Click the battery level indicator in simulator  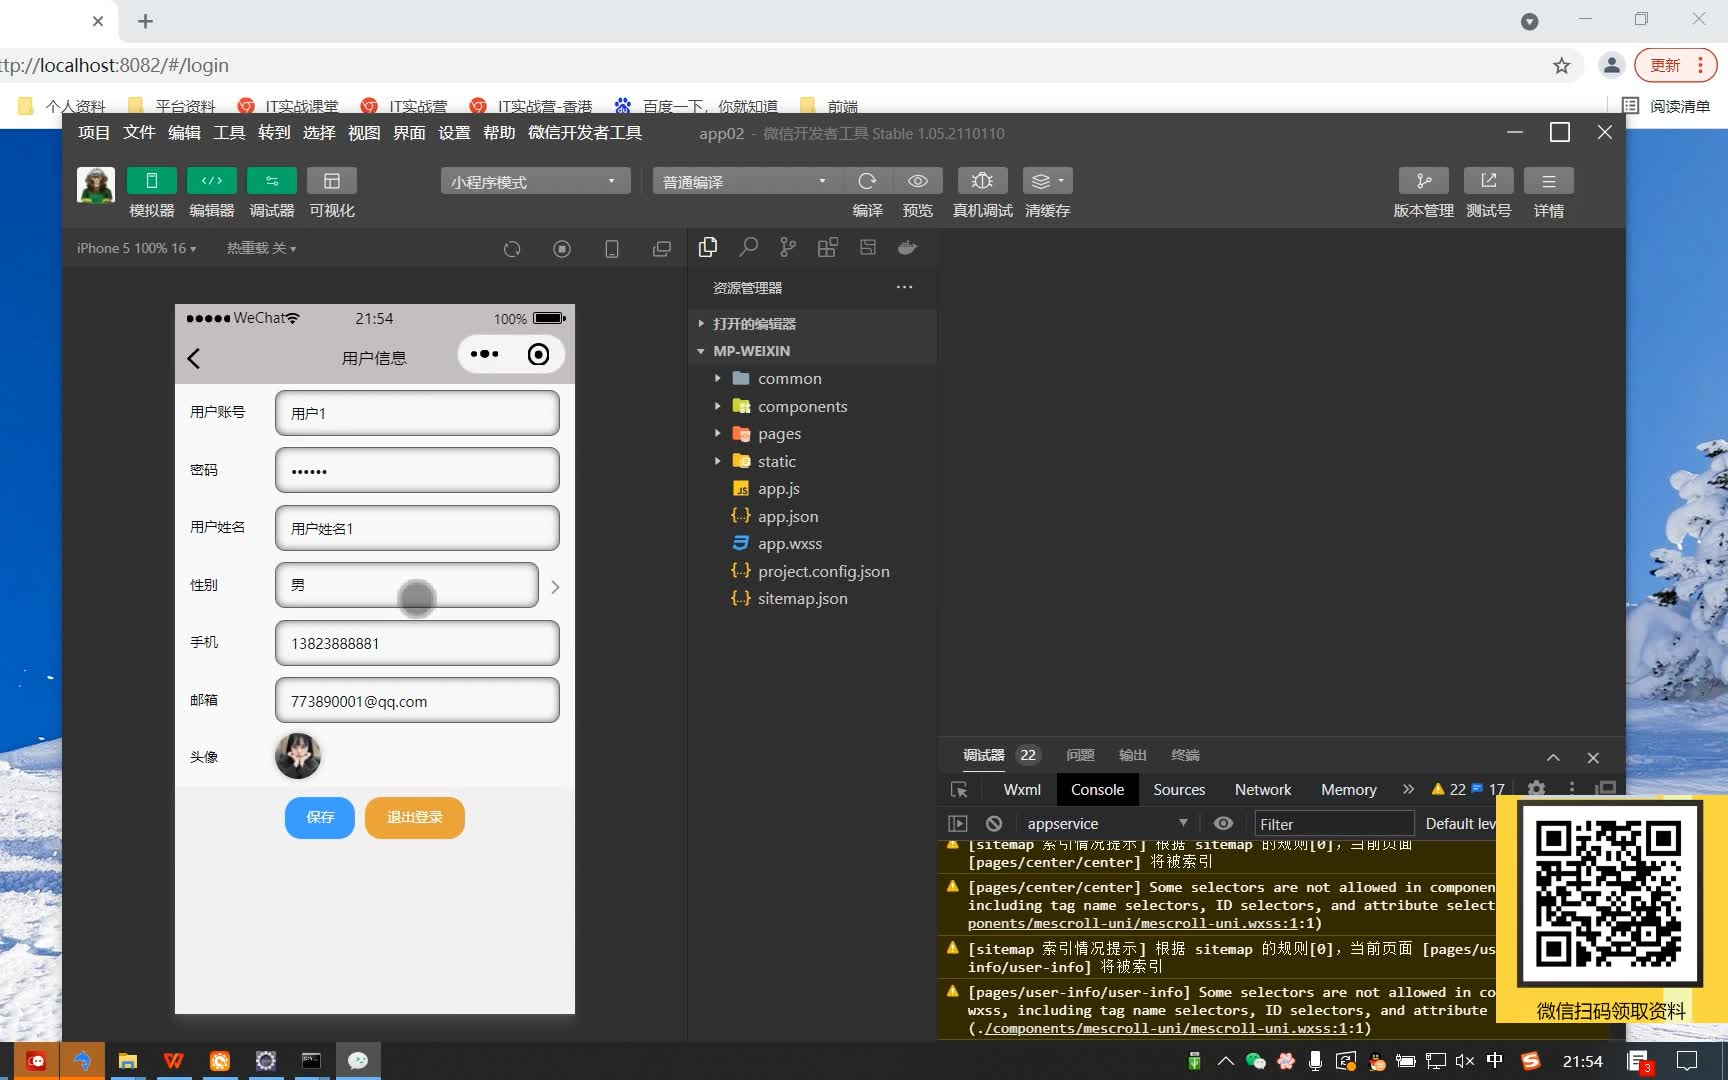tap(544, 318)
